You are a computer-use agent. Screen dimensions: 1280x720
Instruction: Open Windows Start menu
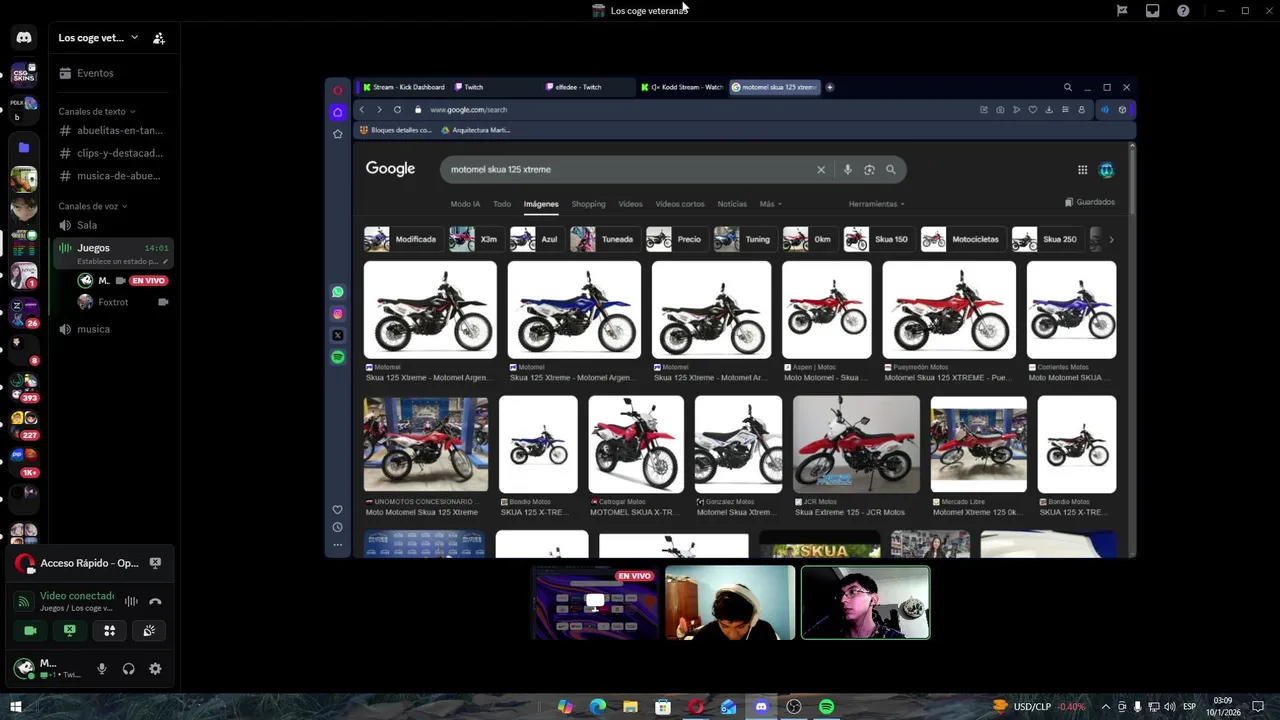(x=16, y=707)
